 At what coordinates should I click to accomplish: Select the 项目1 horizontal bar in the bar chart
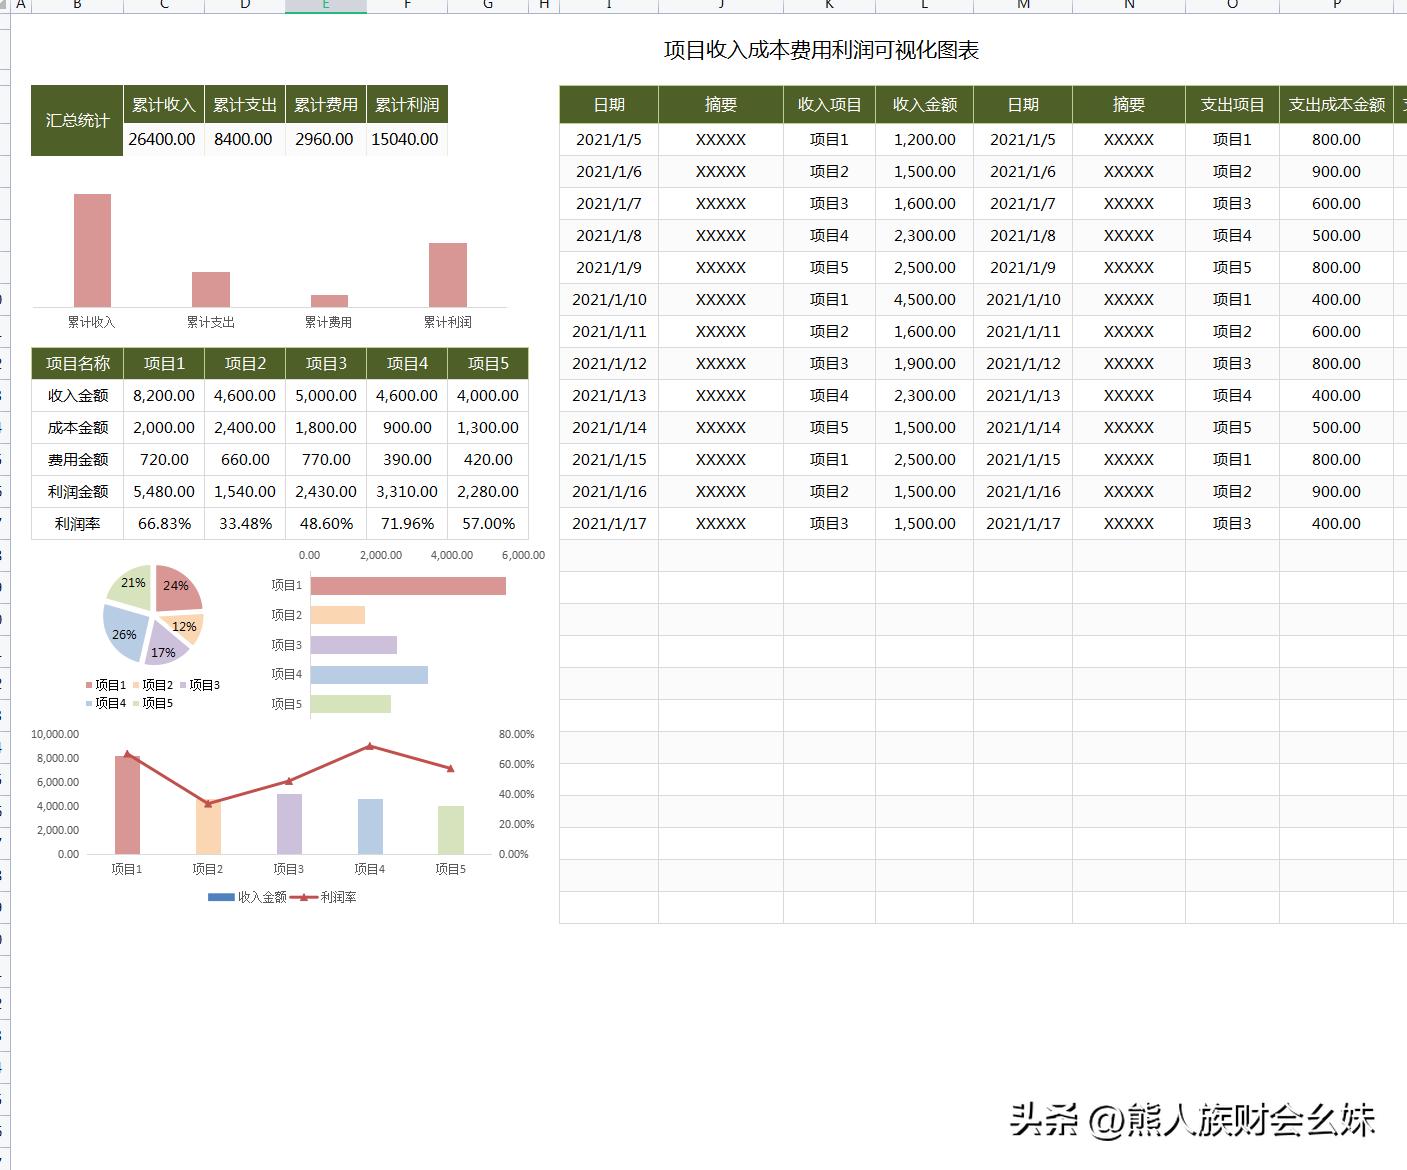408,585
